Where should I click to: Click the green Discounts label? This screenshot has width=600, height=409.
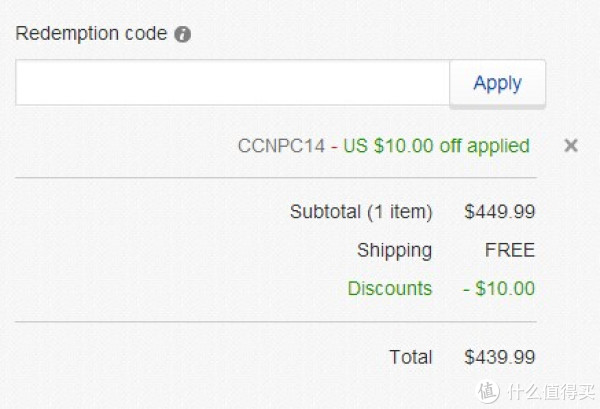390,288
